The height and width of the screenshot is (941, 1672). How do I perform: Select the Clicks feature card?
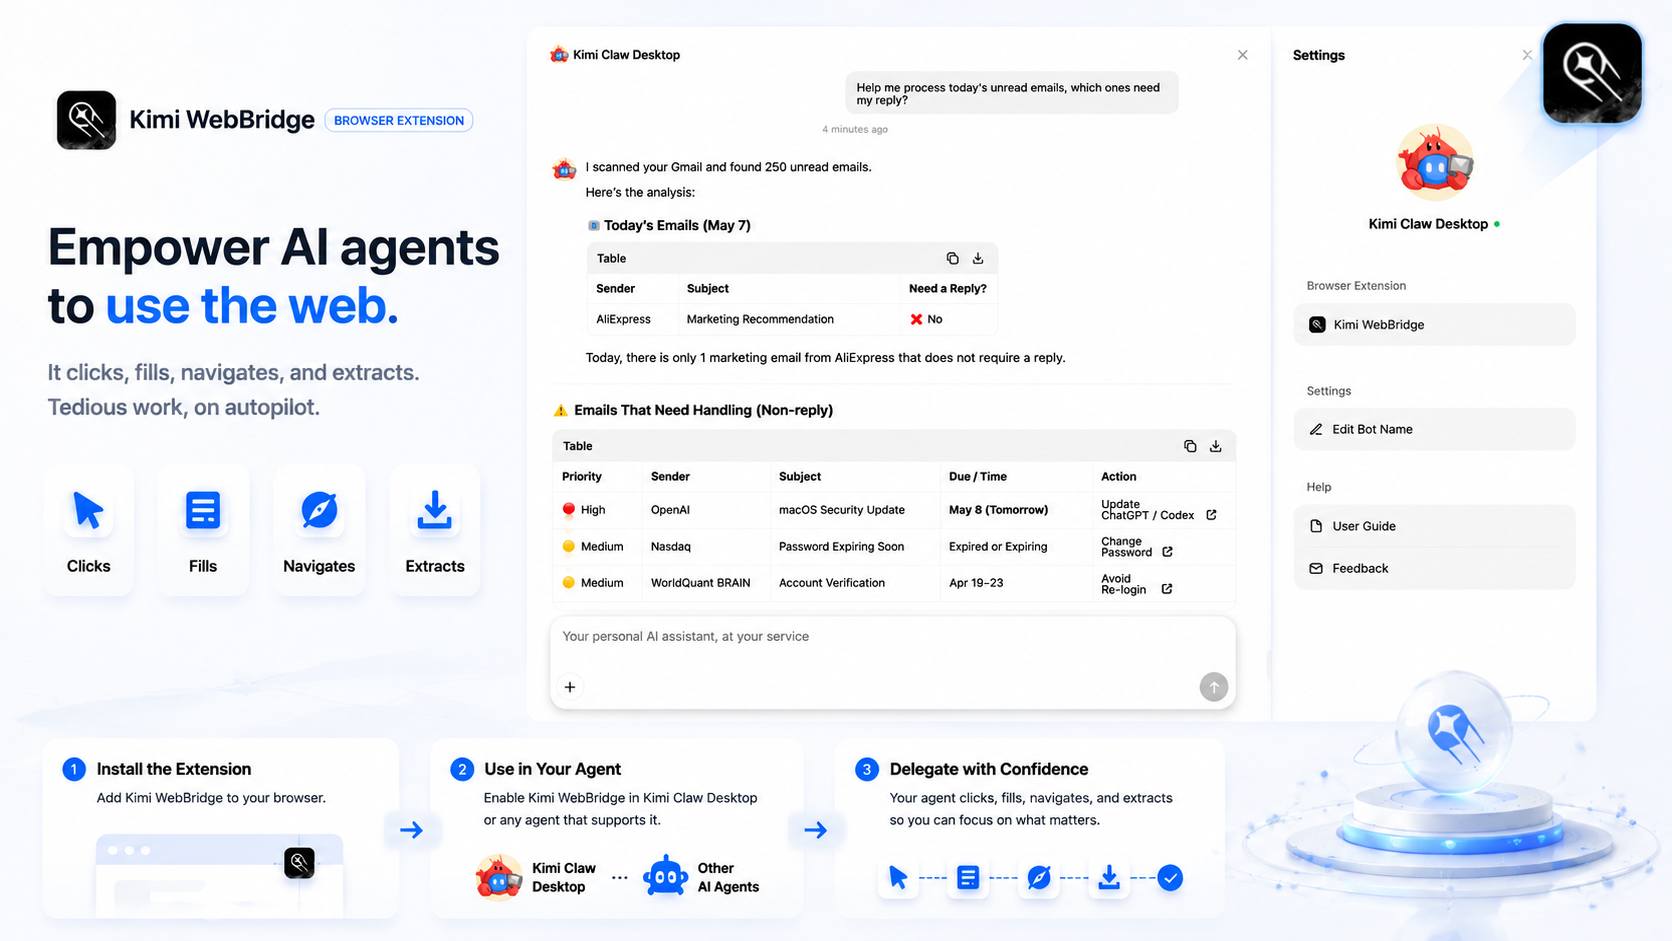(x=89, y=530)
